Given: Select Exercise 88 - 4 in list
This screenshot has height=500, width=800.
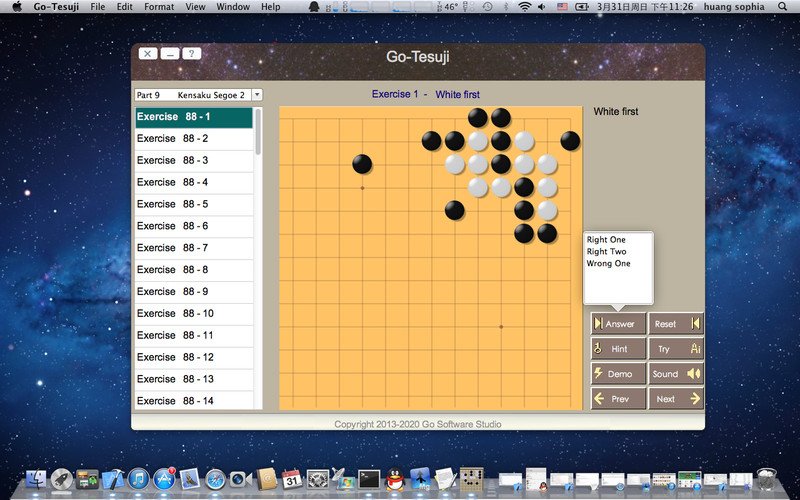Looking at the screenshot, I should point(194,182).
